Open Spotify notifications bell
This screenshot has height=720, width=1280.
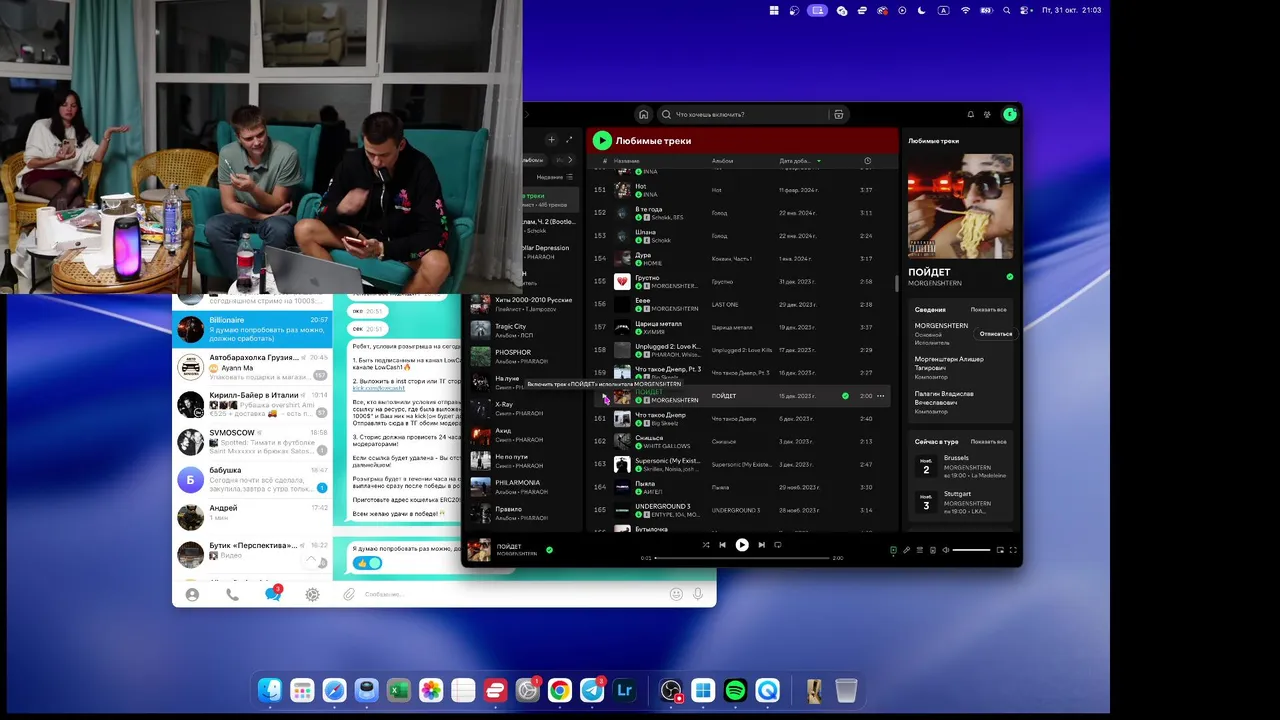[970, 114]
